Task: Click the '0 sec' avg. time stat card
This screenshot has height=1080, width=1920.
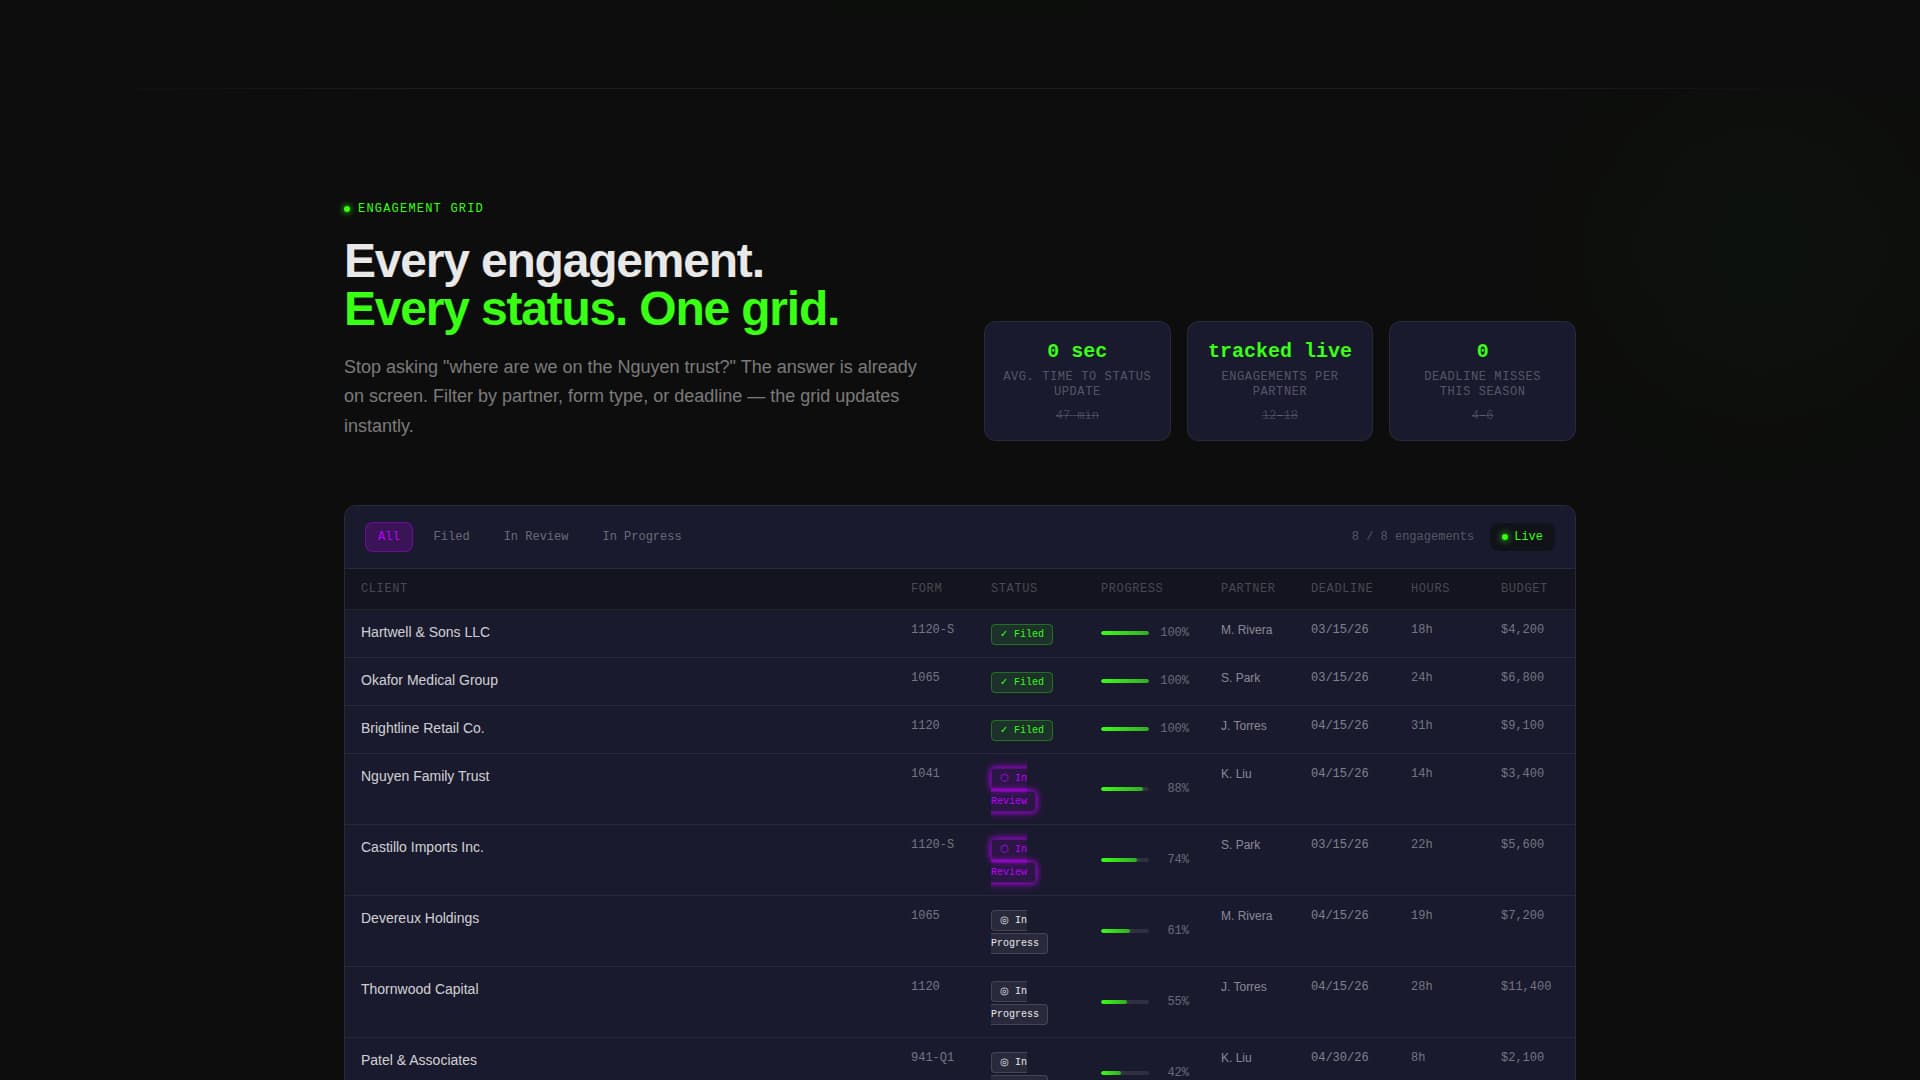Action: [x=1077, y=381]
